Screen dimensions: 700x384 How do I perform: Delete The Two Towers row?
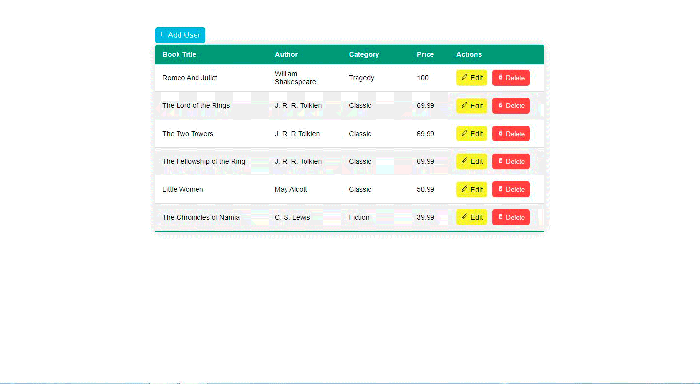tap(511, 134)
